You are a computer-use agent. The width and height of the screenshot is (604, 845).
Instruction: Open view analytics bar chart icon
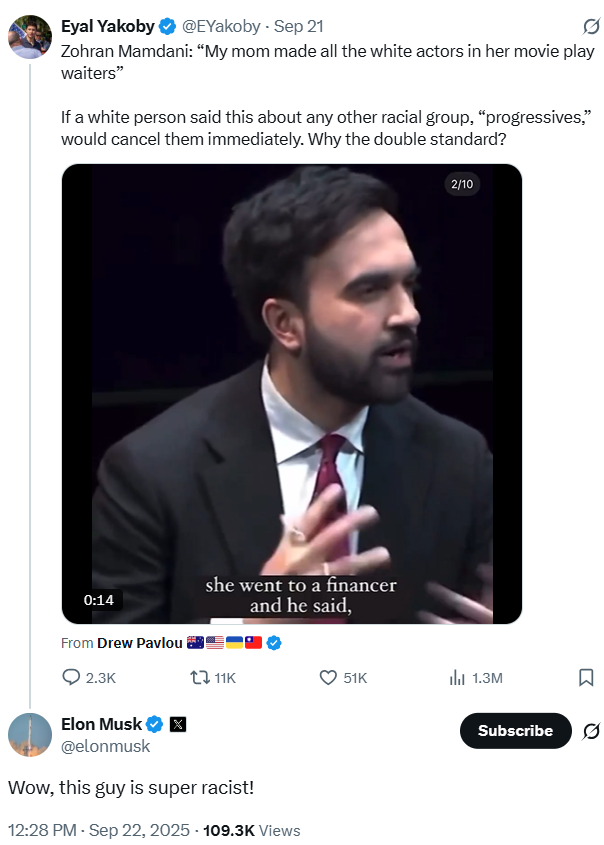458,678
